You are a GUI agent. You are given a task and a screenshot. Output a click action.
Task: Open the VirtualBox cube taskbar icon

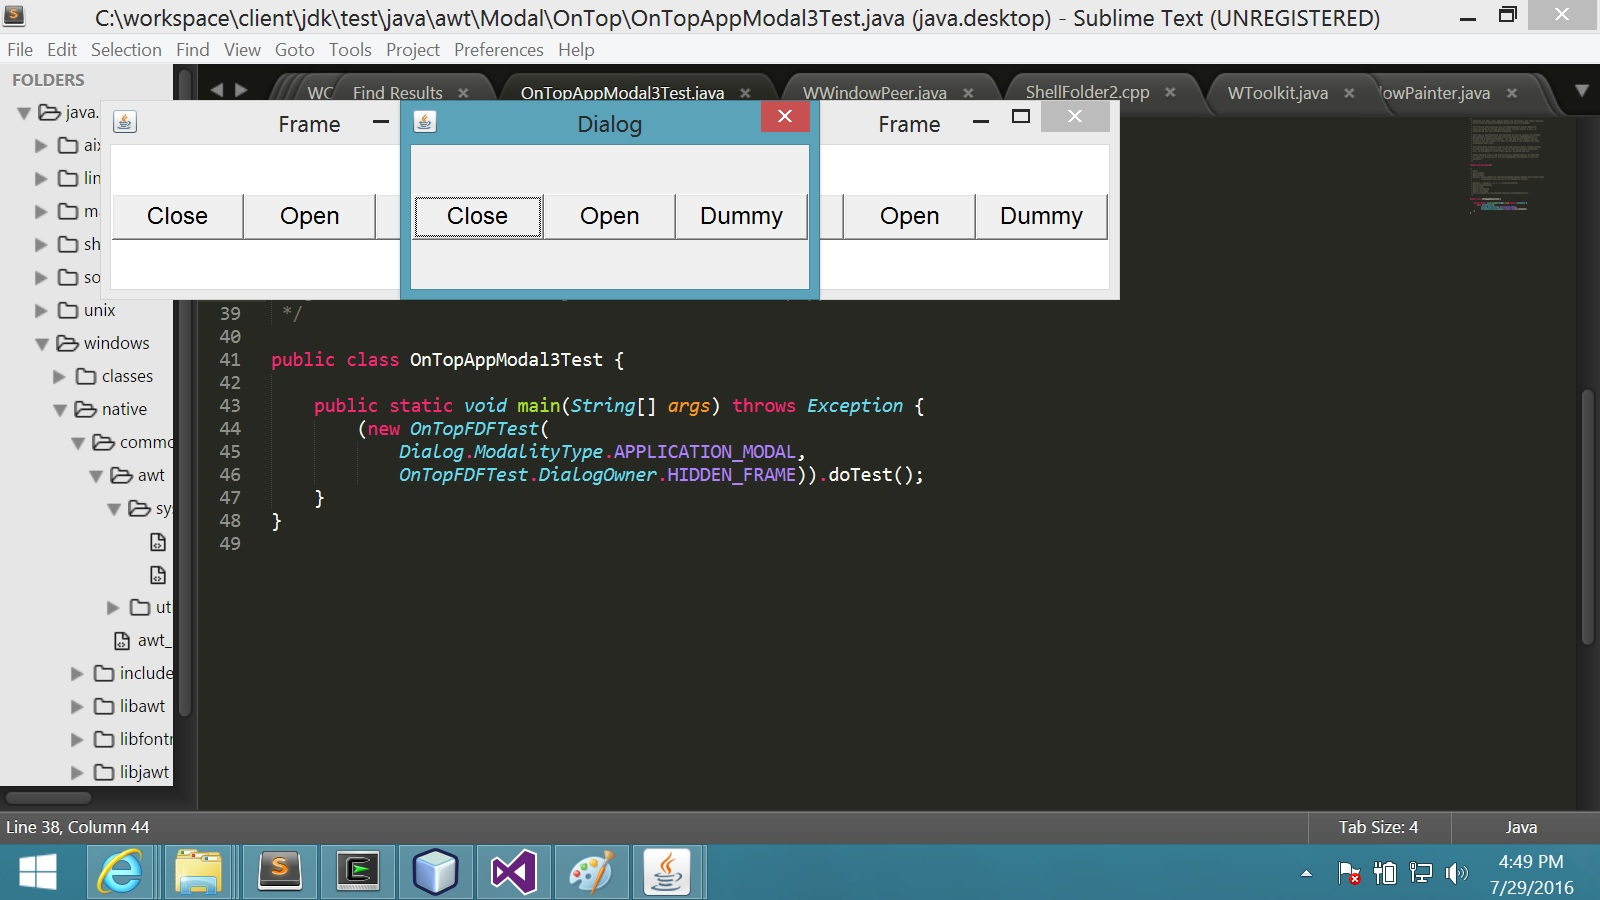point(435,872)
